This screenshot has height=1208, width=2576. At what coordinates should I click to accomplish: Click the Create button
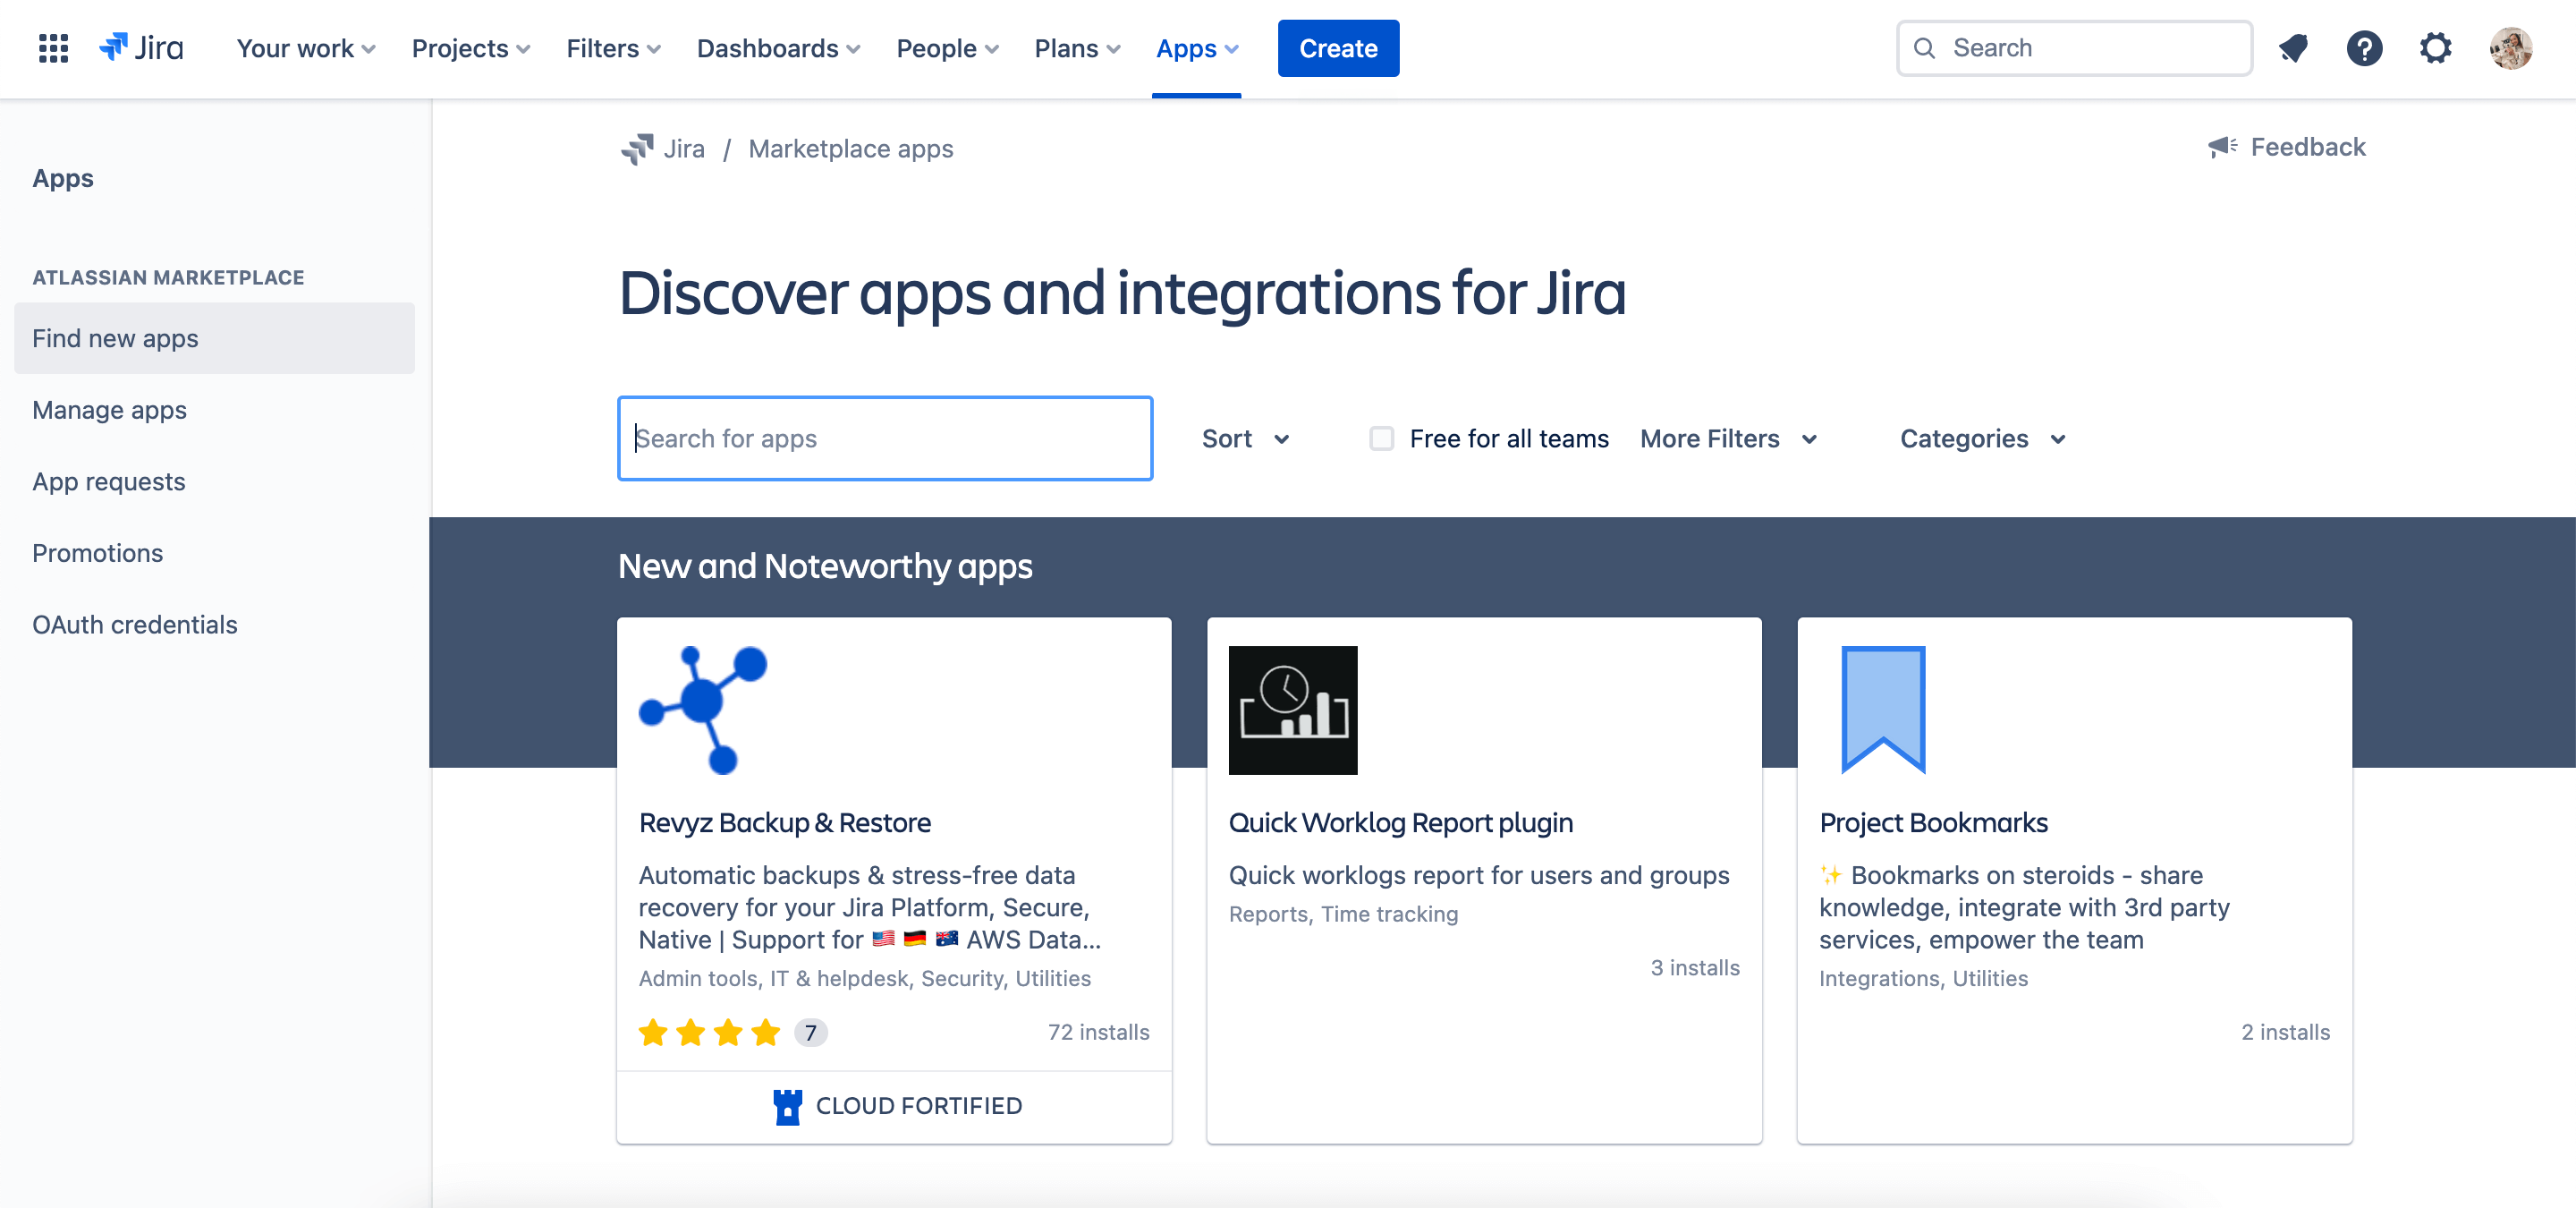coord(1339,47)
